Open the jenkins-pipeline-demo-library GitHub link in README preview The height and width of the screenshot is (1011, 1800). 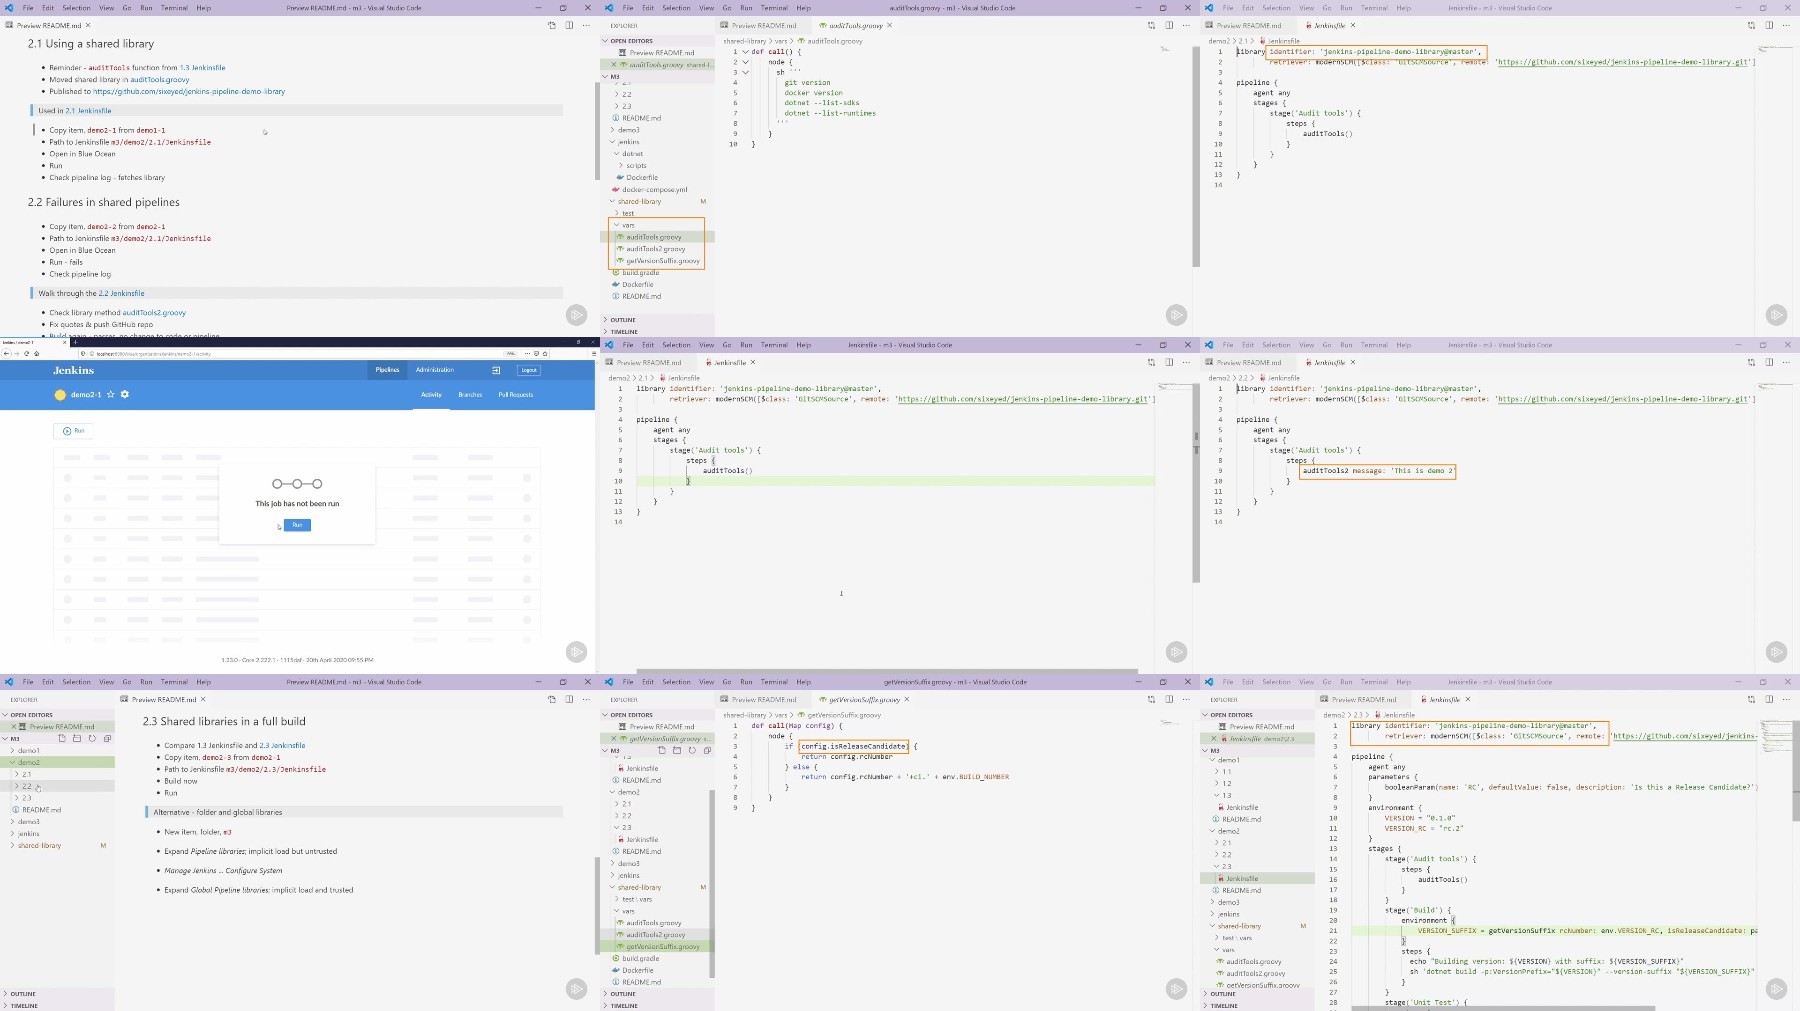coord(189,91)
